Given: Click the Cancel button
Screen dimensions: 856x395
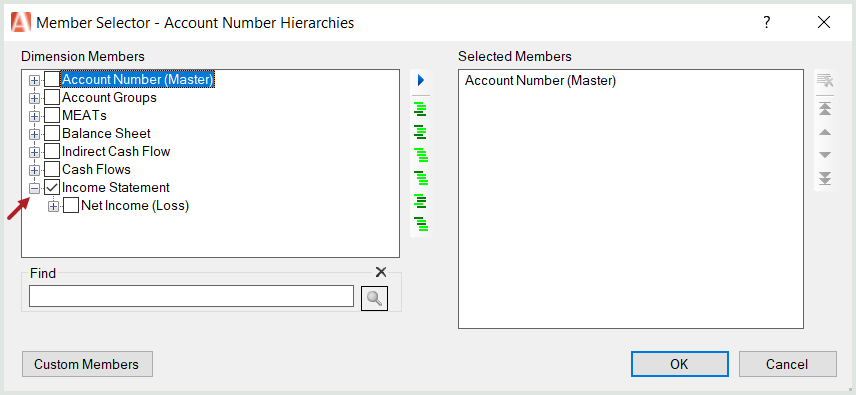Looking at the screenshot, I should (x=787, y=364).
